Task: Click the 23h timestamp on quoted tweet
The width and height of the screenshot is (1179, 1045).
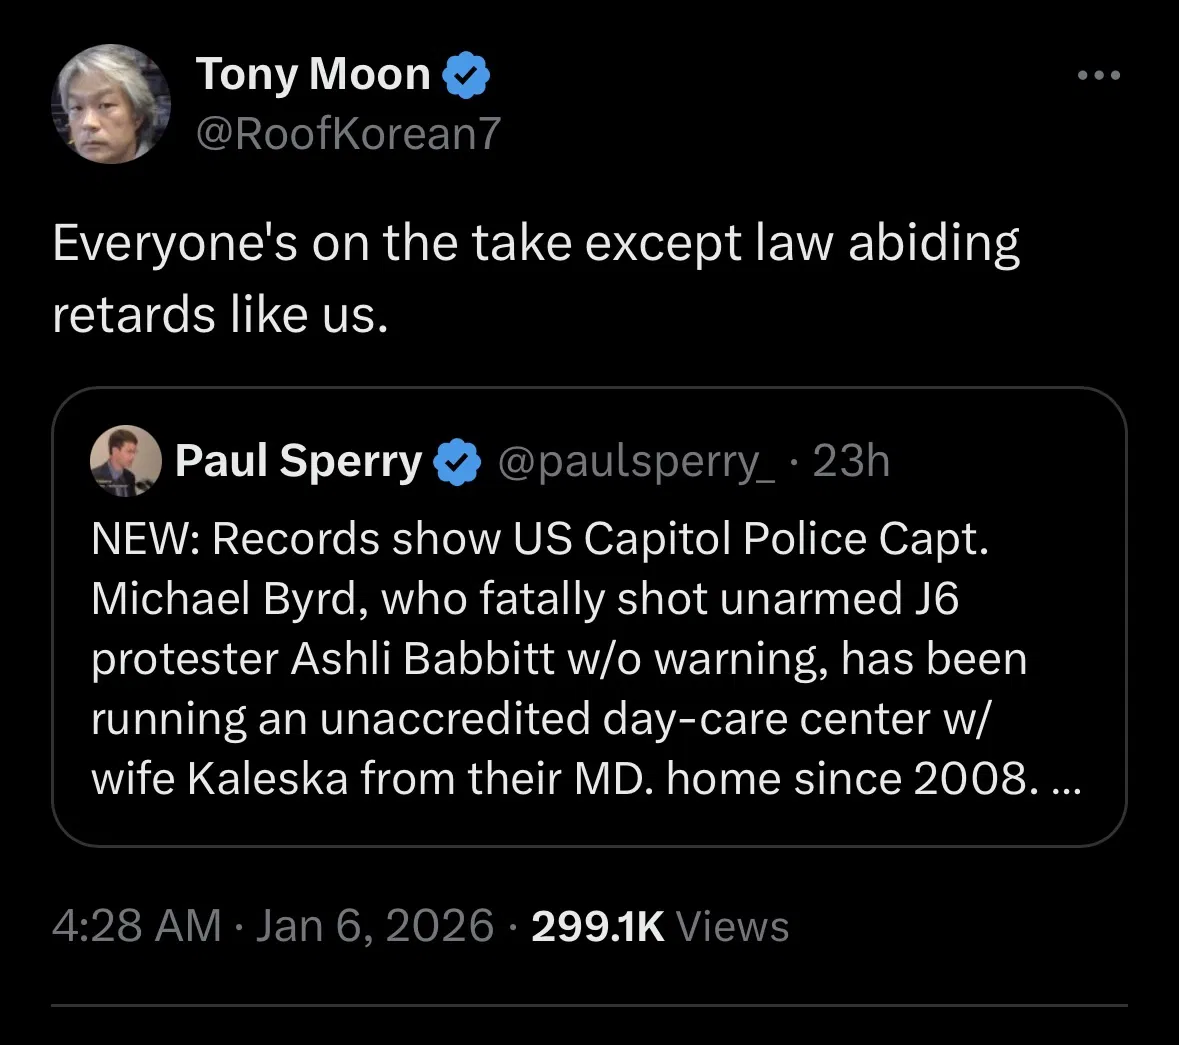Action: [x=850, y=462]
